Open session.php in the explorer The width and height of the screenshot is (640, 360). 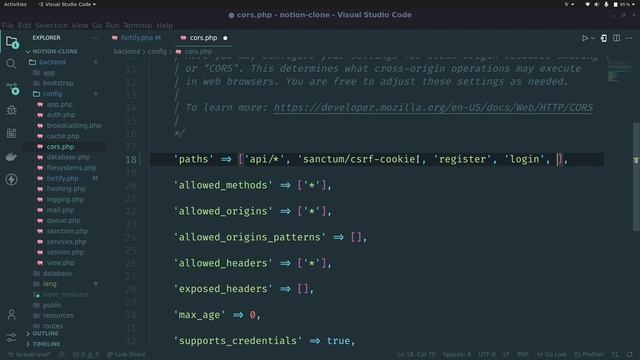(x=65, y=252)
